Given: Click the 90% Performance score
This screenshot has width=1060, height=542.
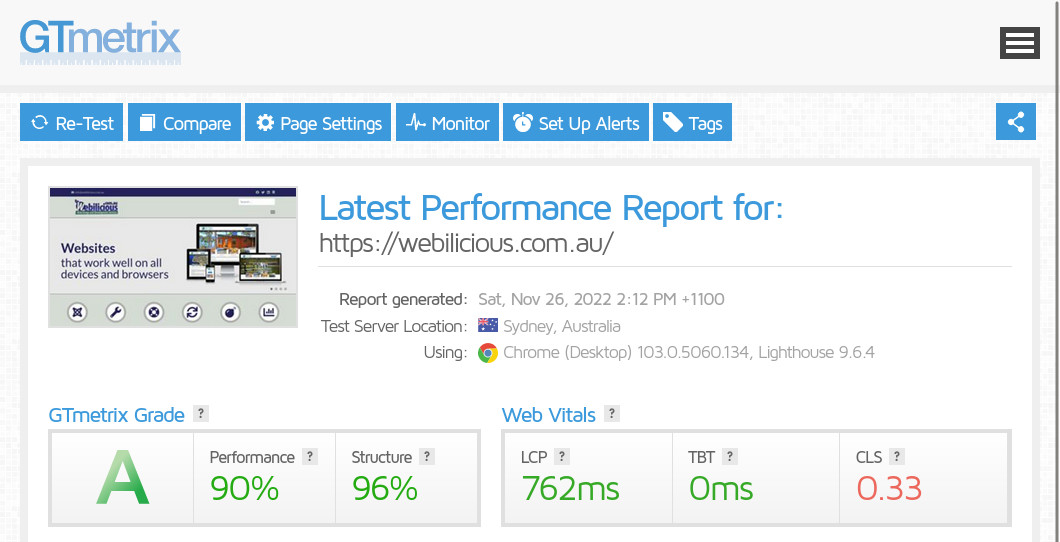Looking at the screenshot, I should (245, 488).
